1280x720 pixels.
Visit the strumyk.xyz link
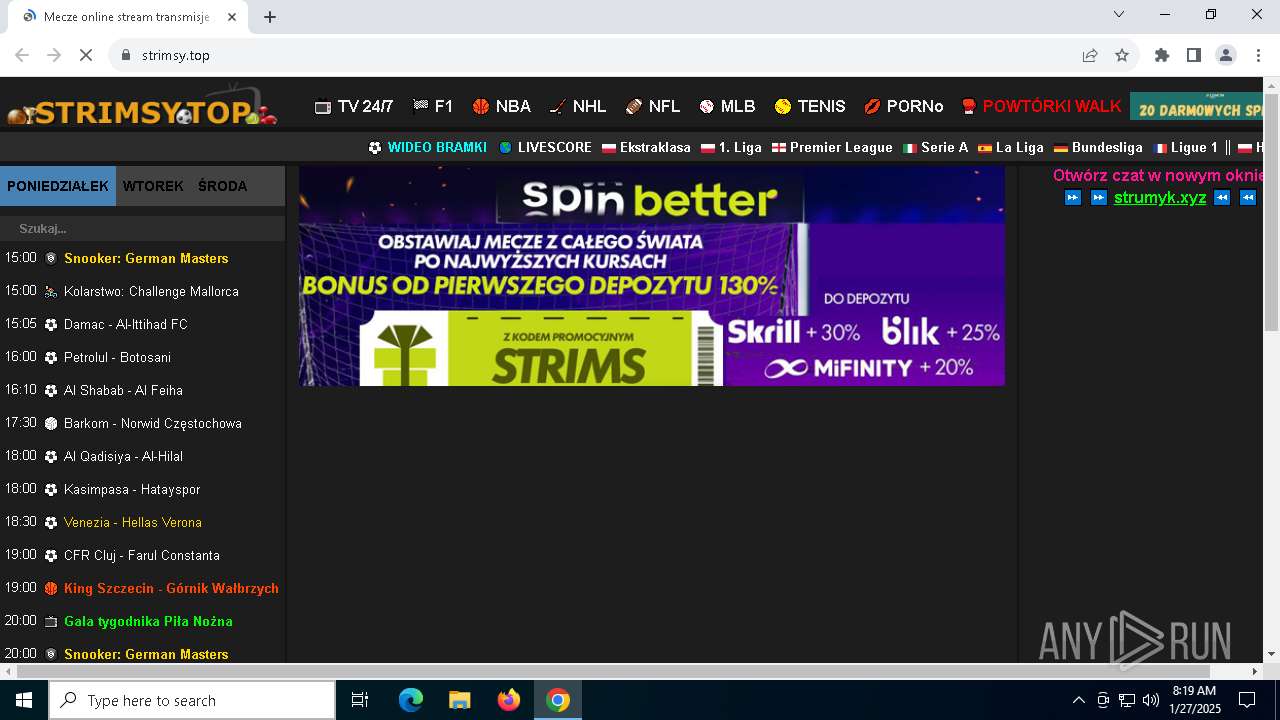pos(1160,198)
